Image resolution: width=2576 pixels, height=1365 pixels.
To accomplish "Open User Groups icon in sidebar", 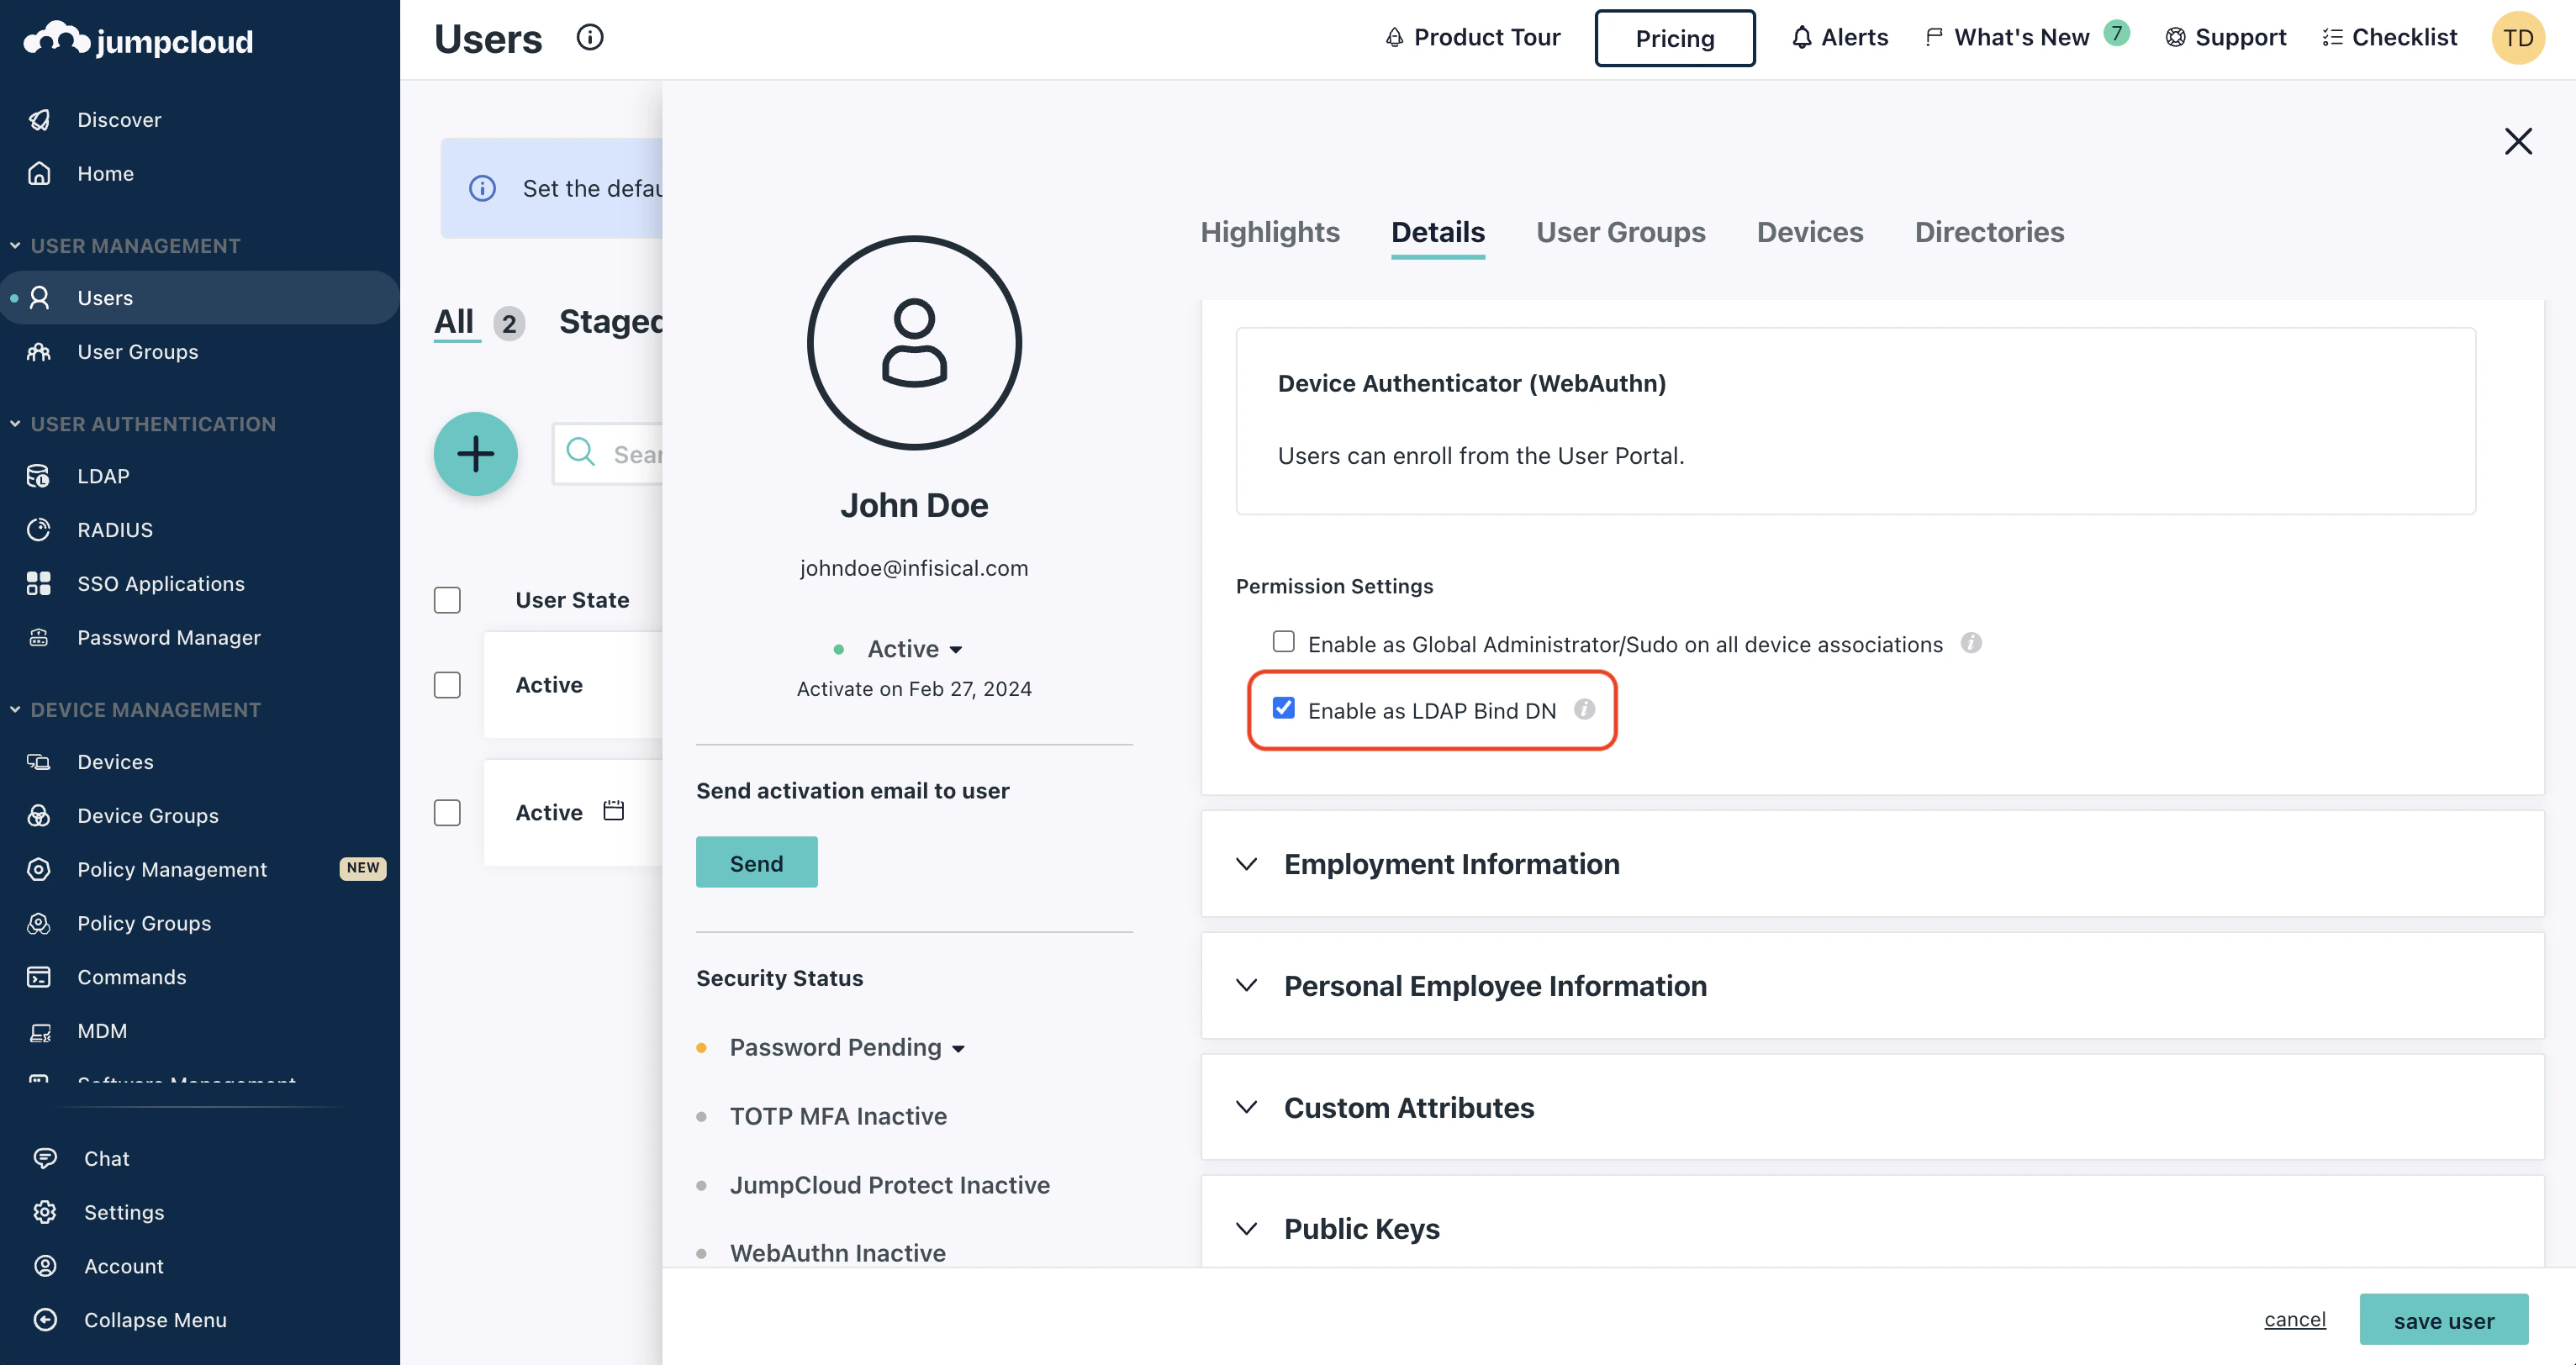I will coord(39,352).
